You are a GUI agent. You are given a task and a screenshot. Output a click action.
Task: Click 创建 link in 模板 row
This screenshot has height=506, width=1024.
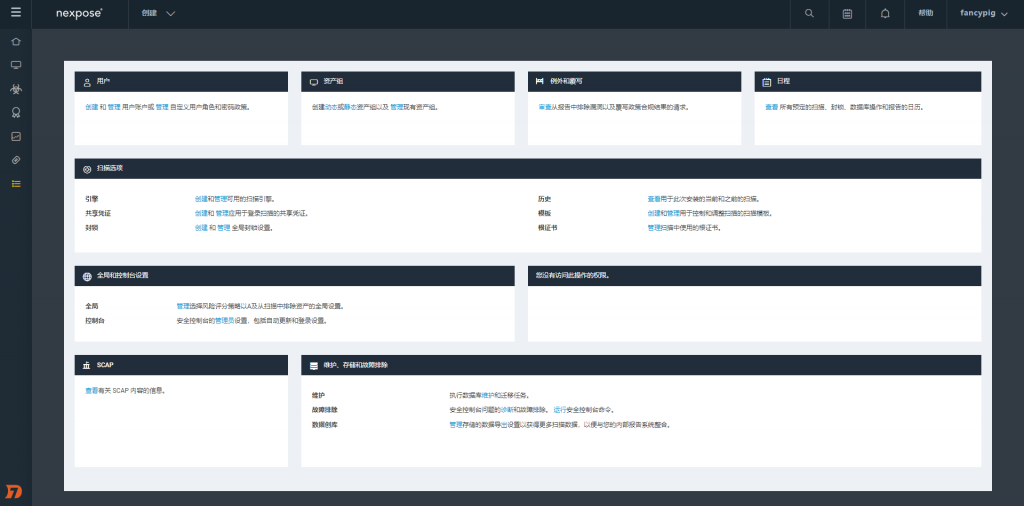pos(654,213)
